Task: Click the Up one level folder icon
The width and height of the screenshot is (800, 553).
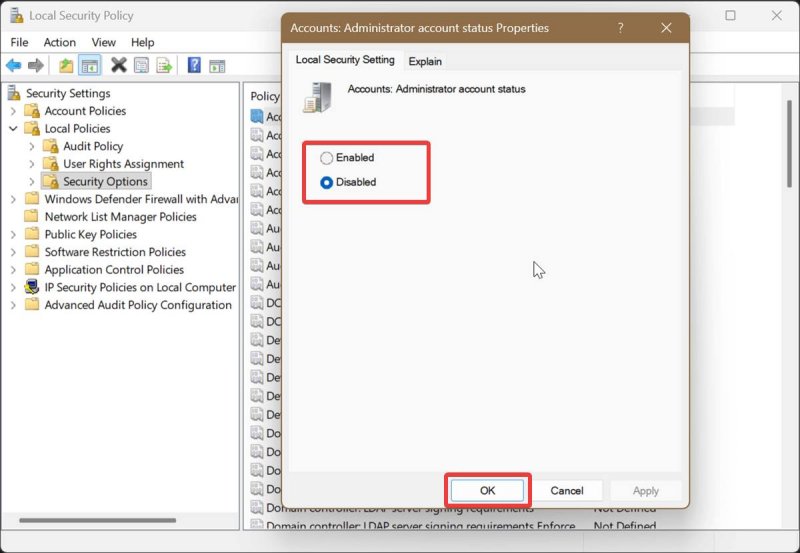Action: [x=66, y=65]
